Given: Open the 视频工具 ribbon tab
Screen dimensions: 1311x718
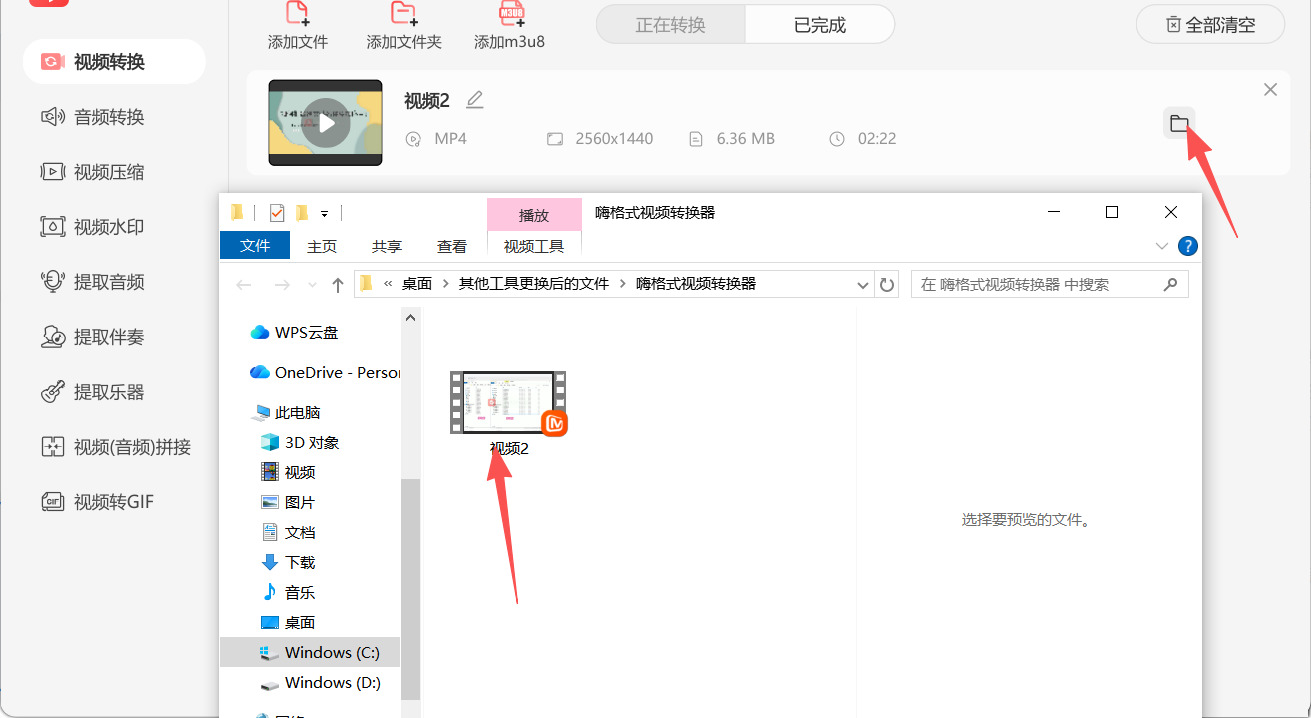Looking at the screenshot, I should pos(534,246).
